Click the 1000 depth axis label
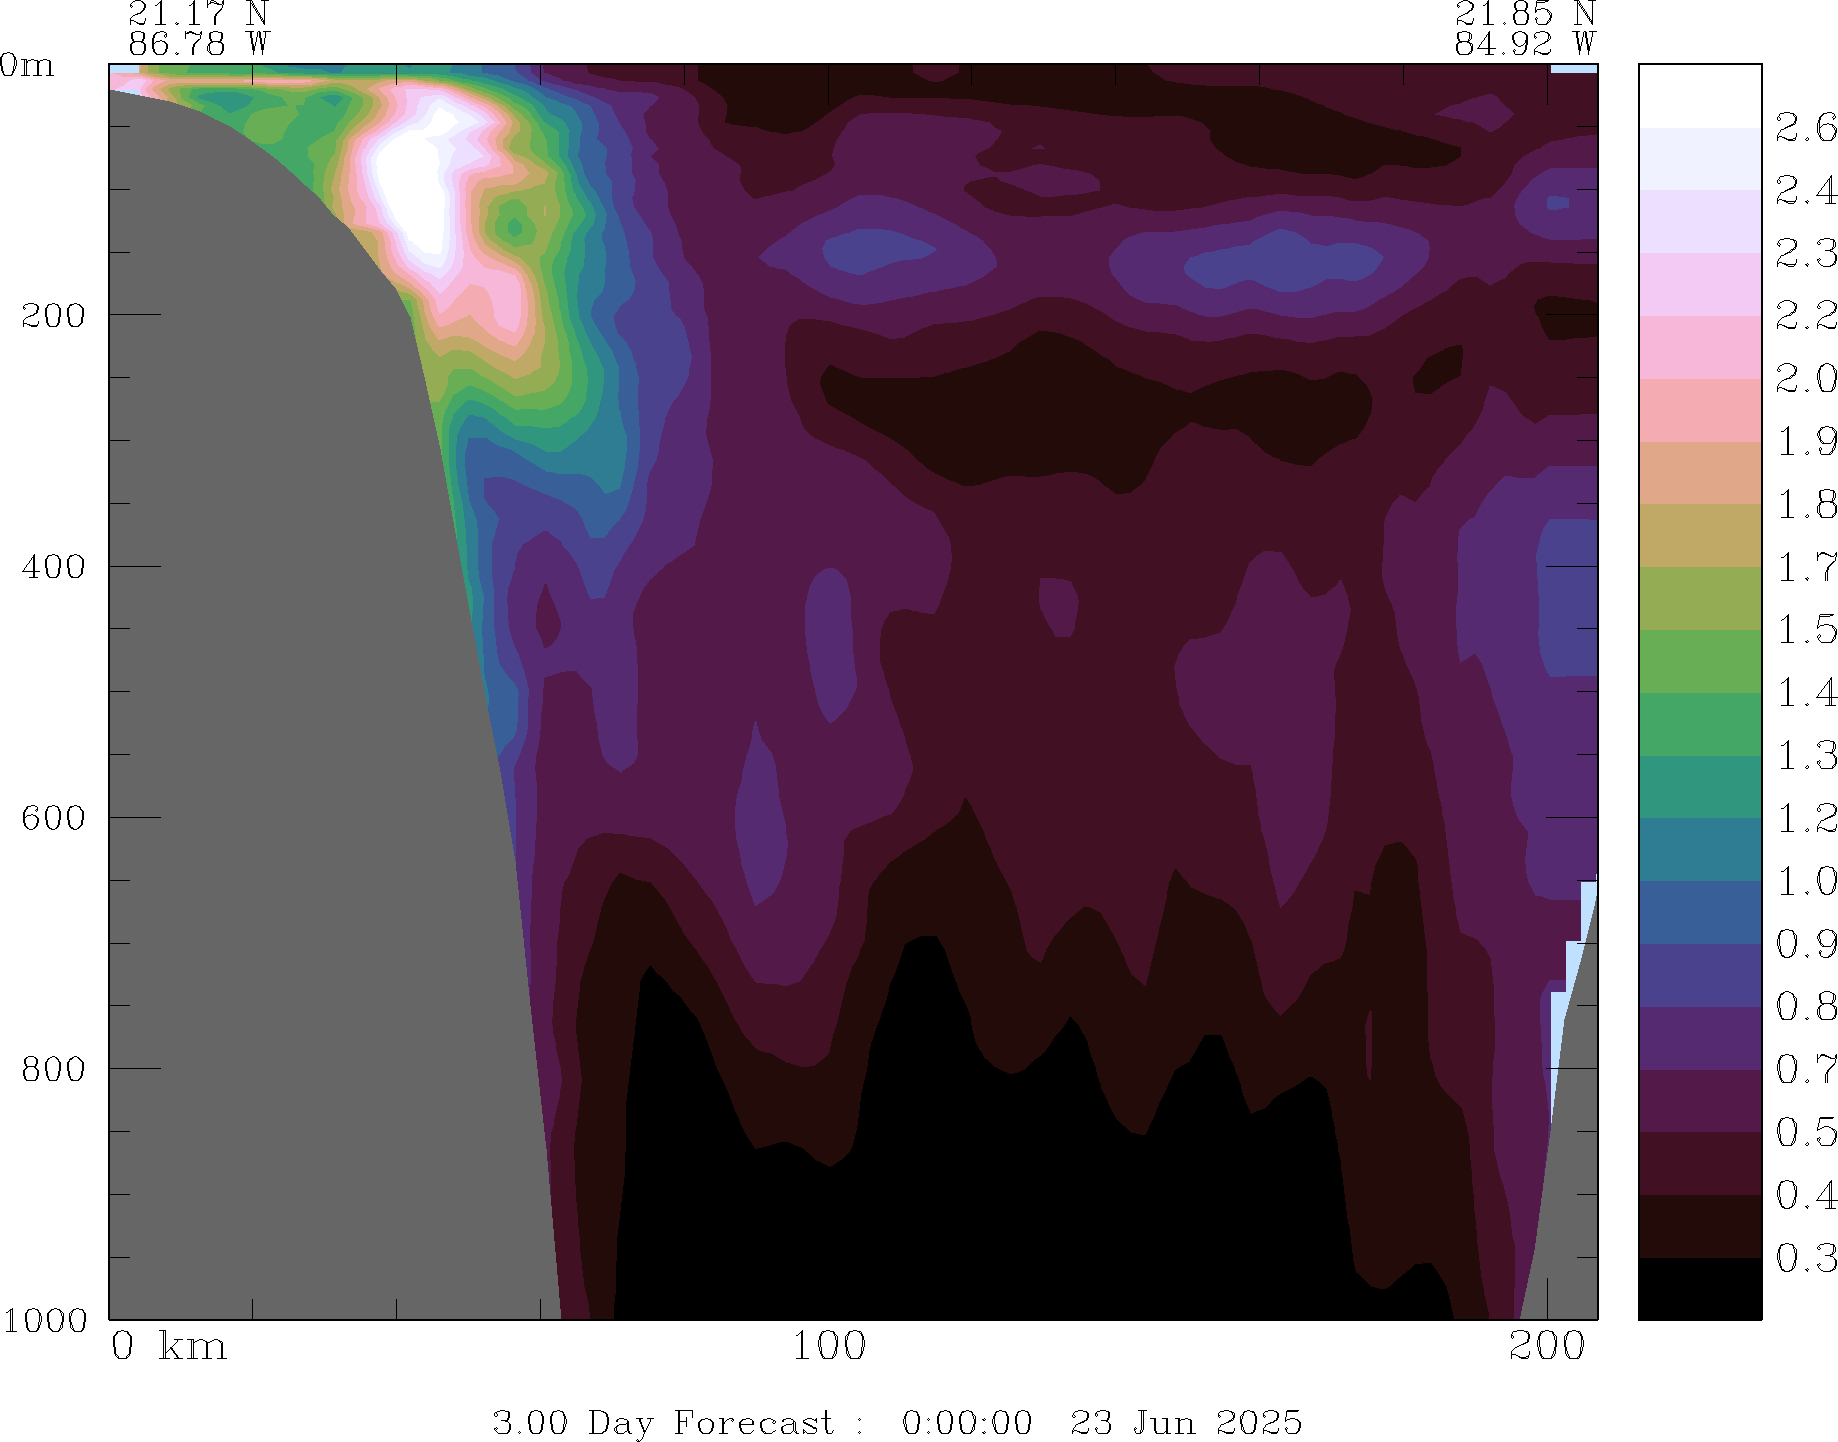Image resolution: width=1838 pixels, height=1442 pixels. click(45, 1320)
